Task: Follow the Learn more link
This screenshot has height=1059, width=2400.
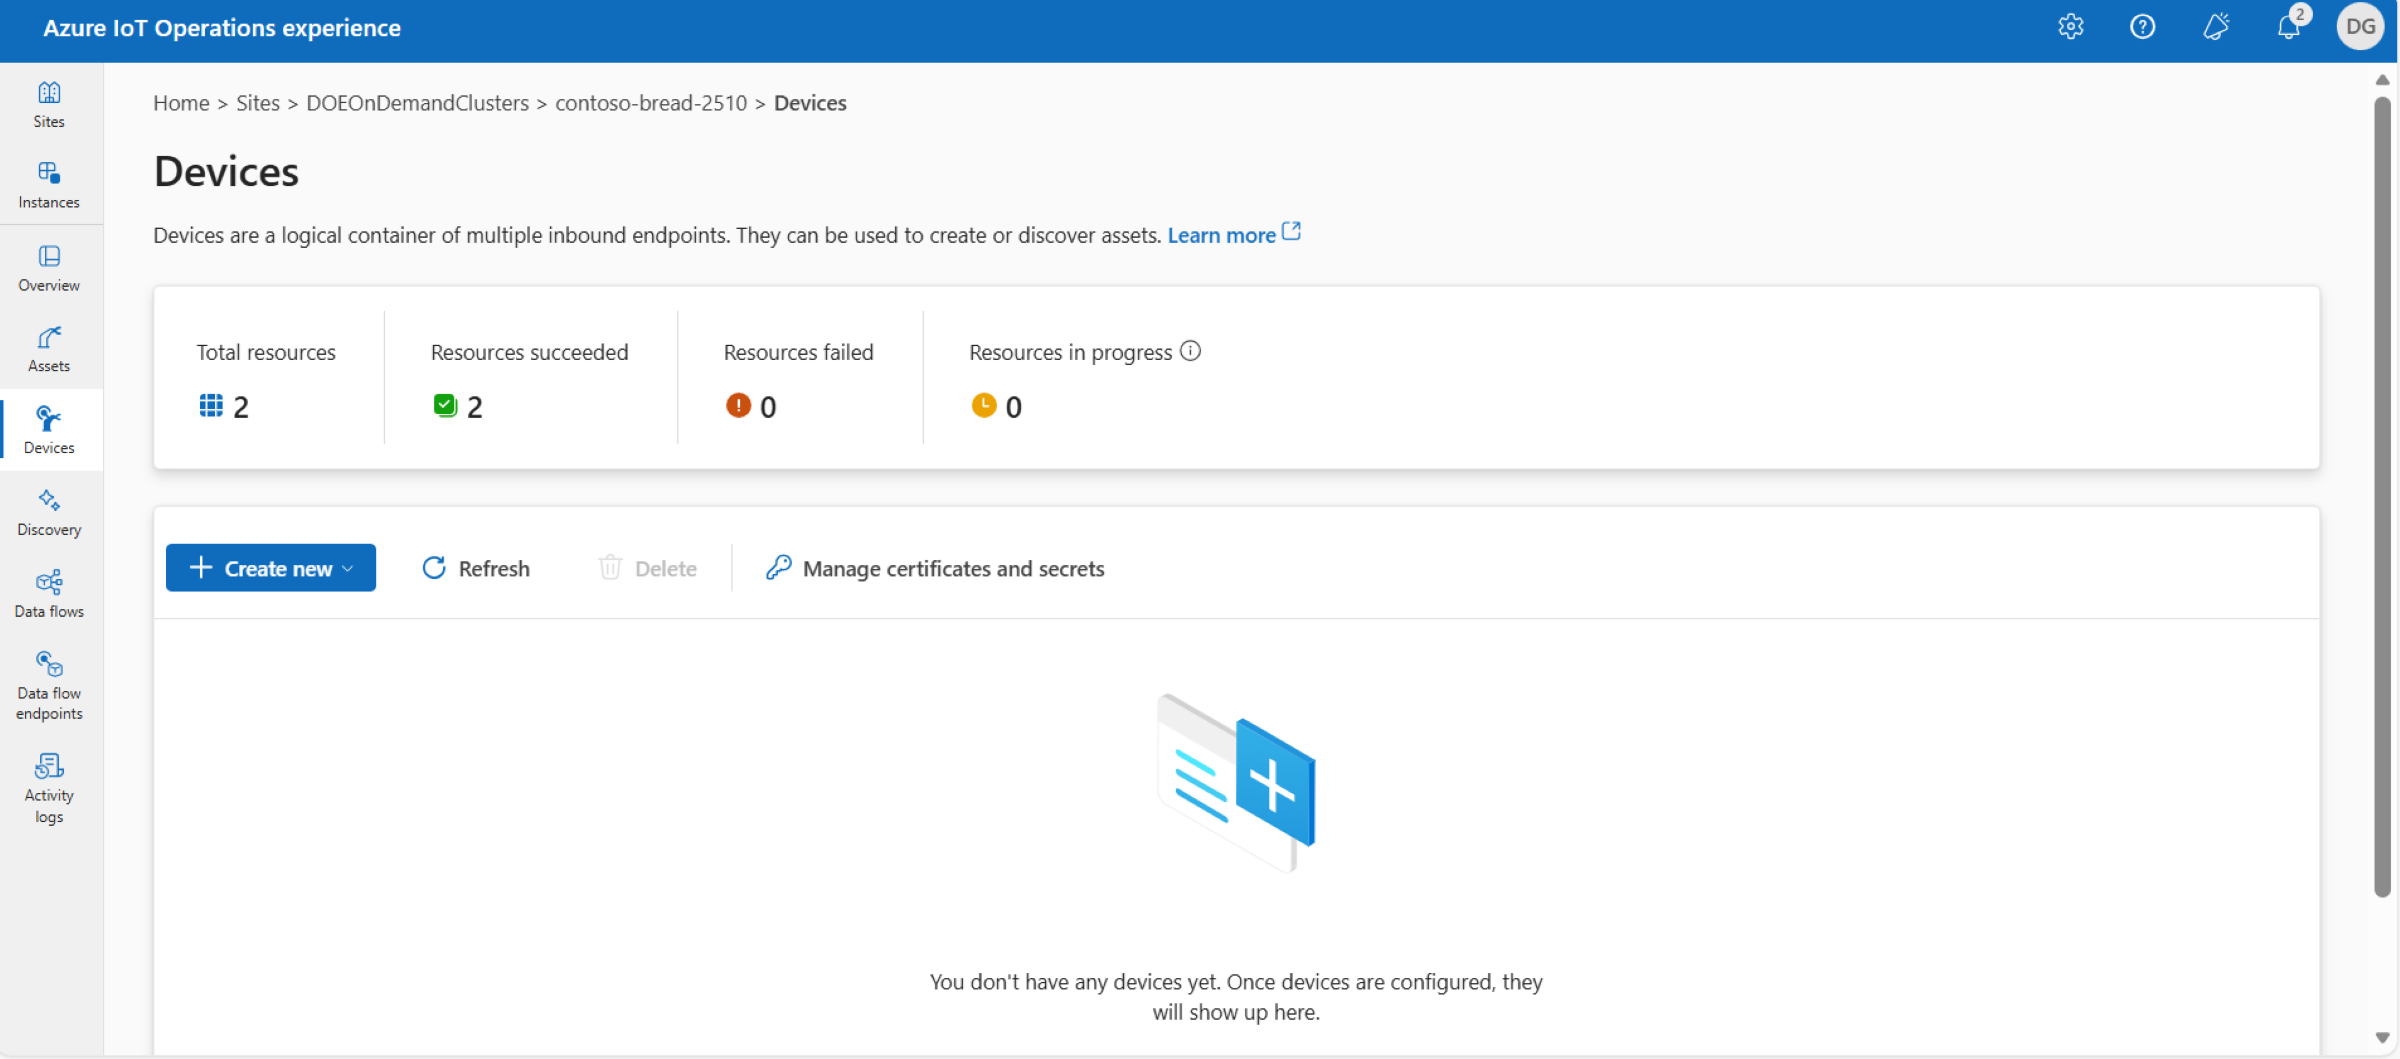Action: coord(1221,235)
